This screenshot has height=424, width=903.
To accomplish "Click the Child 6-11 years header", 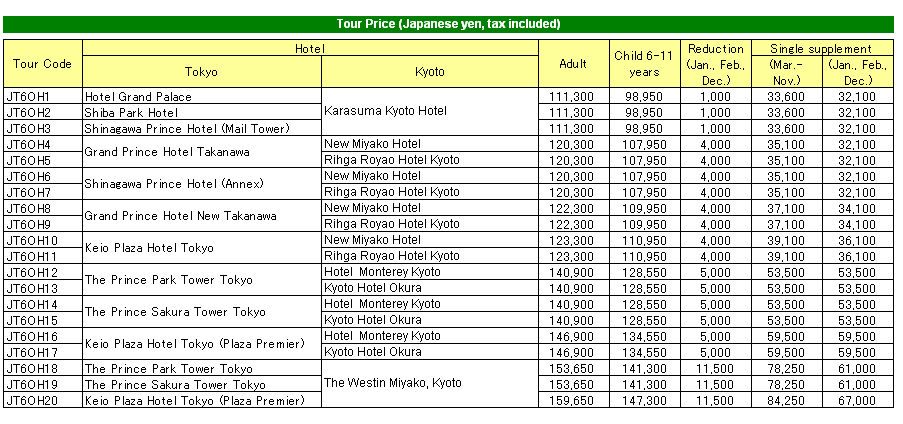I will [644, 64].
